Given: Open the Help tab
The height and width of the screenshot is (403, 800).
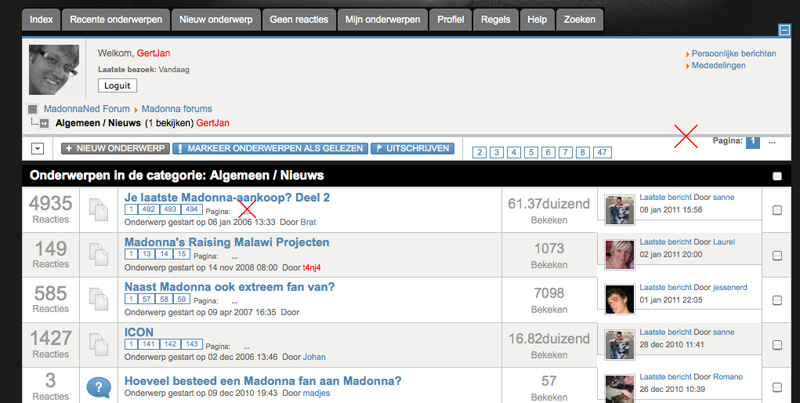Looking at the screenshot, I should coord(537,20).
